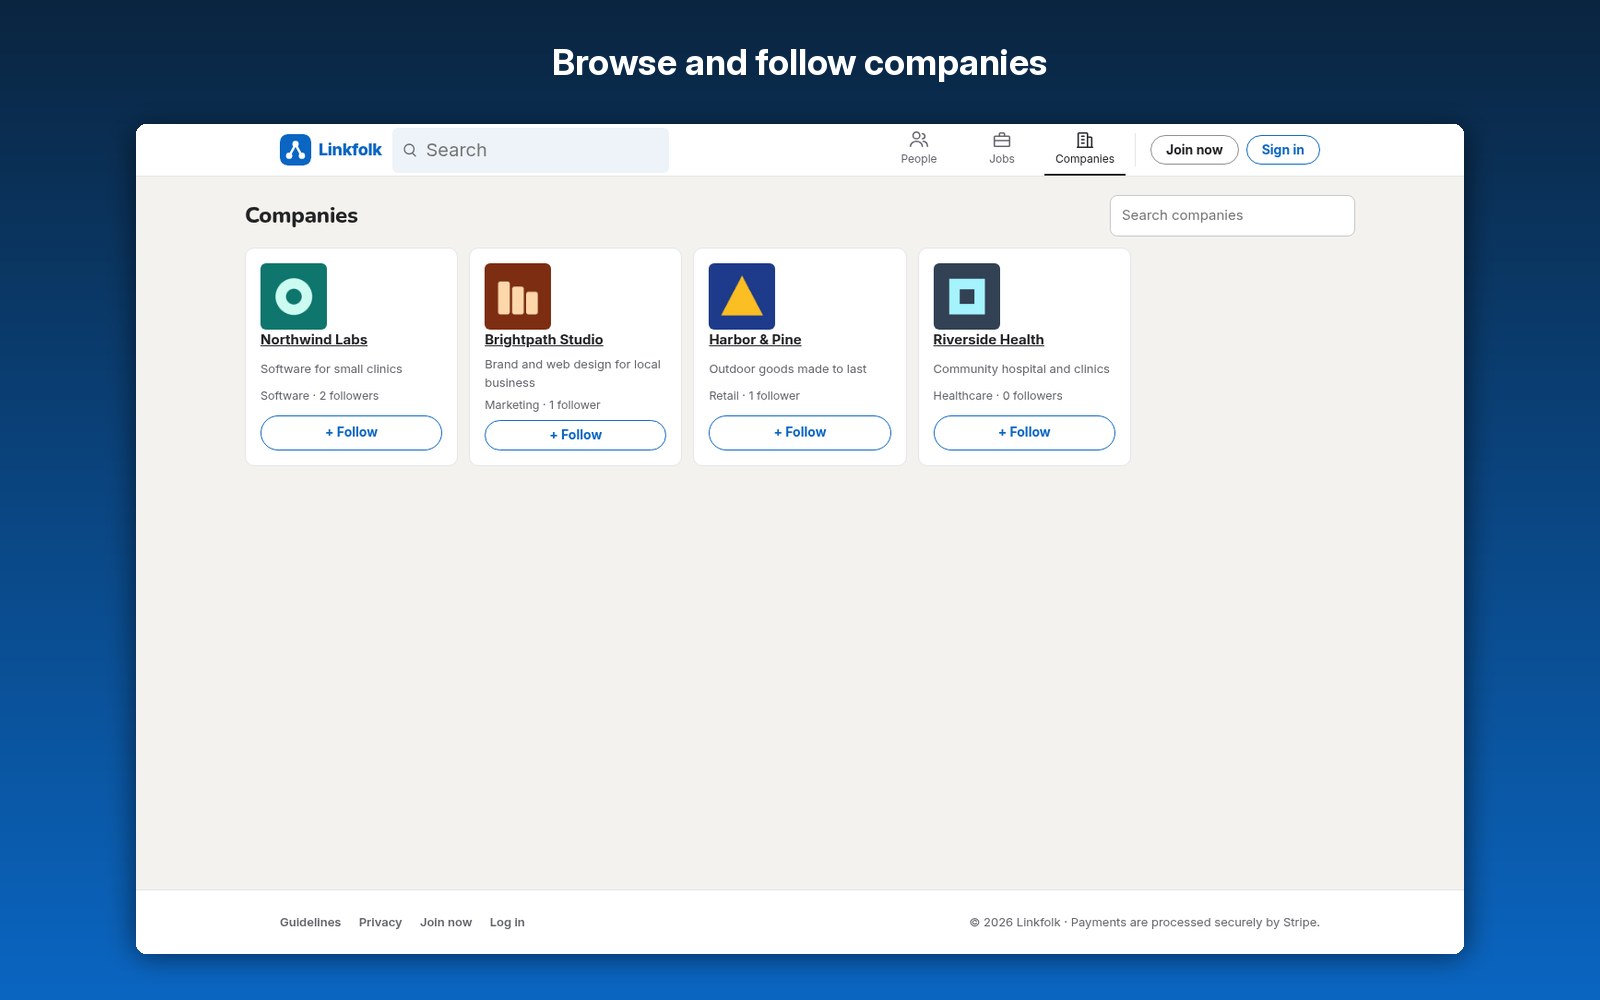Click the Northwind Labs logo
The width and height of the screenshot is (1600, 1000).
point(294,296)
